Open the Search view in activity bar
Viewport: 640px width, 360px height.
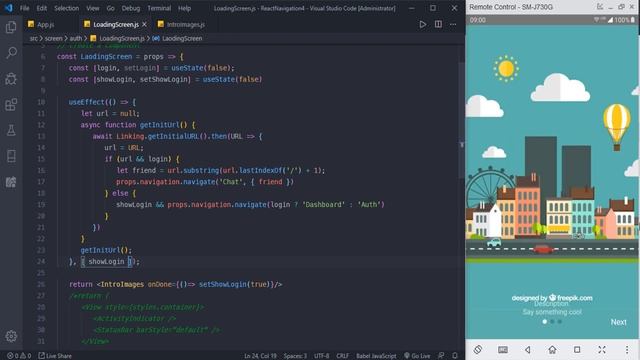point(11,53)
